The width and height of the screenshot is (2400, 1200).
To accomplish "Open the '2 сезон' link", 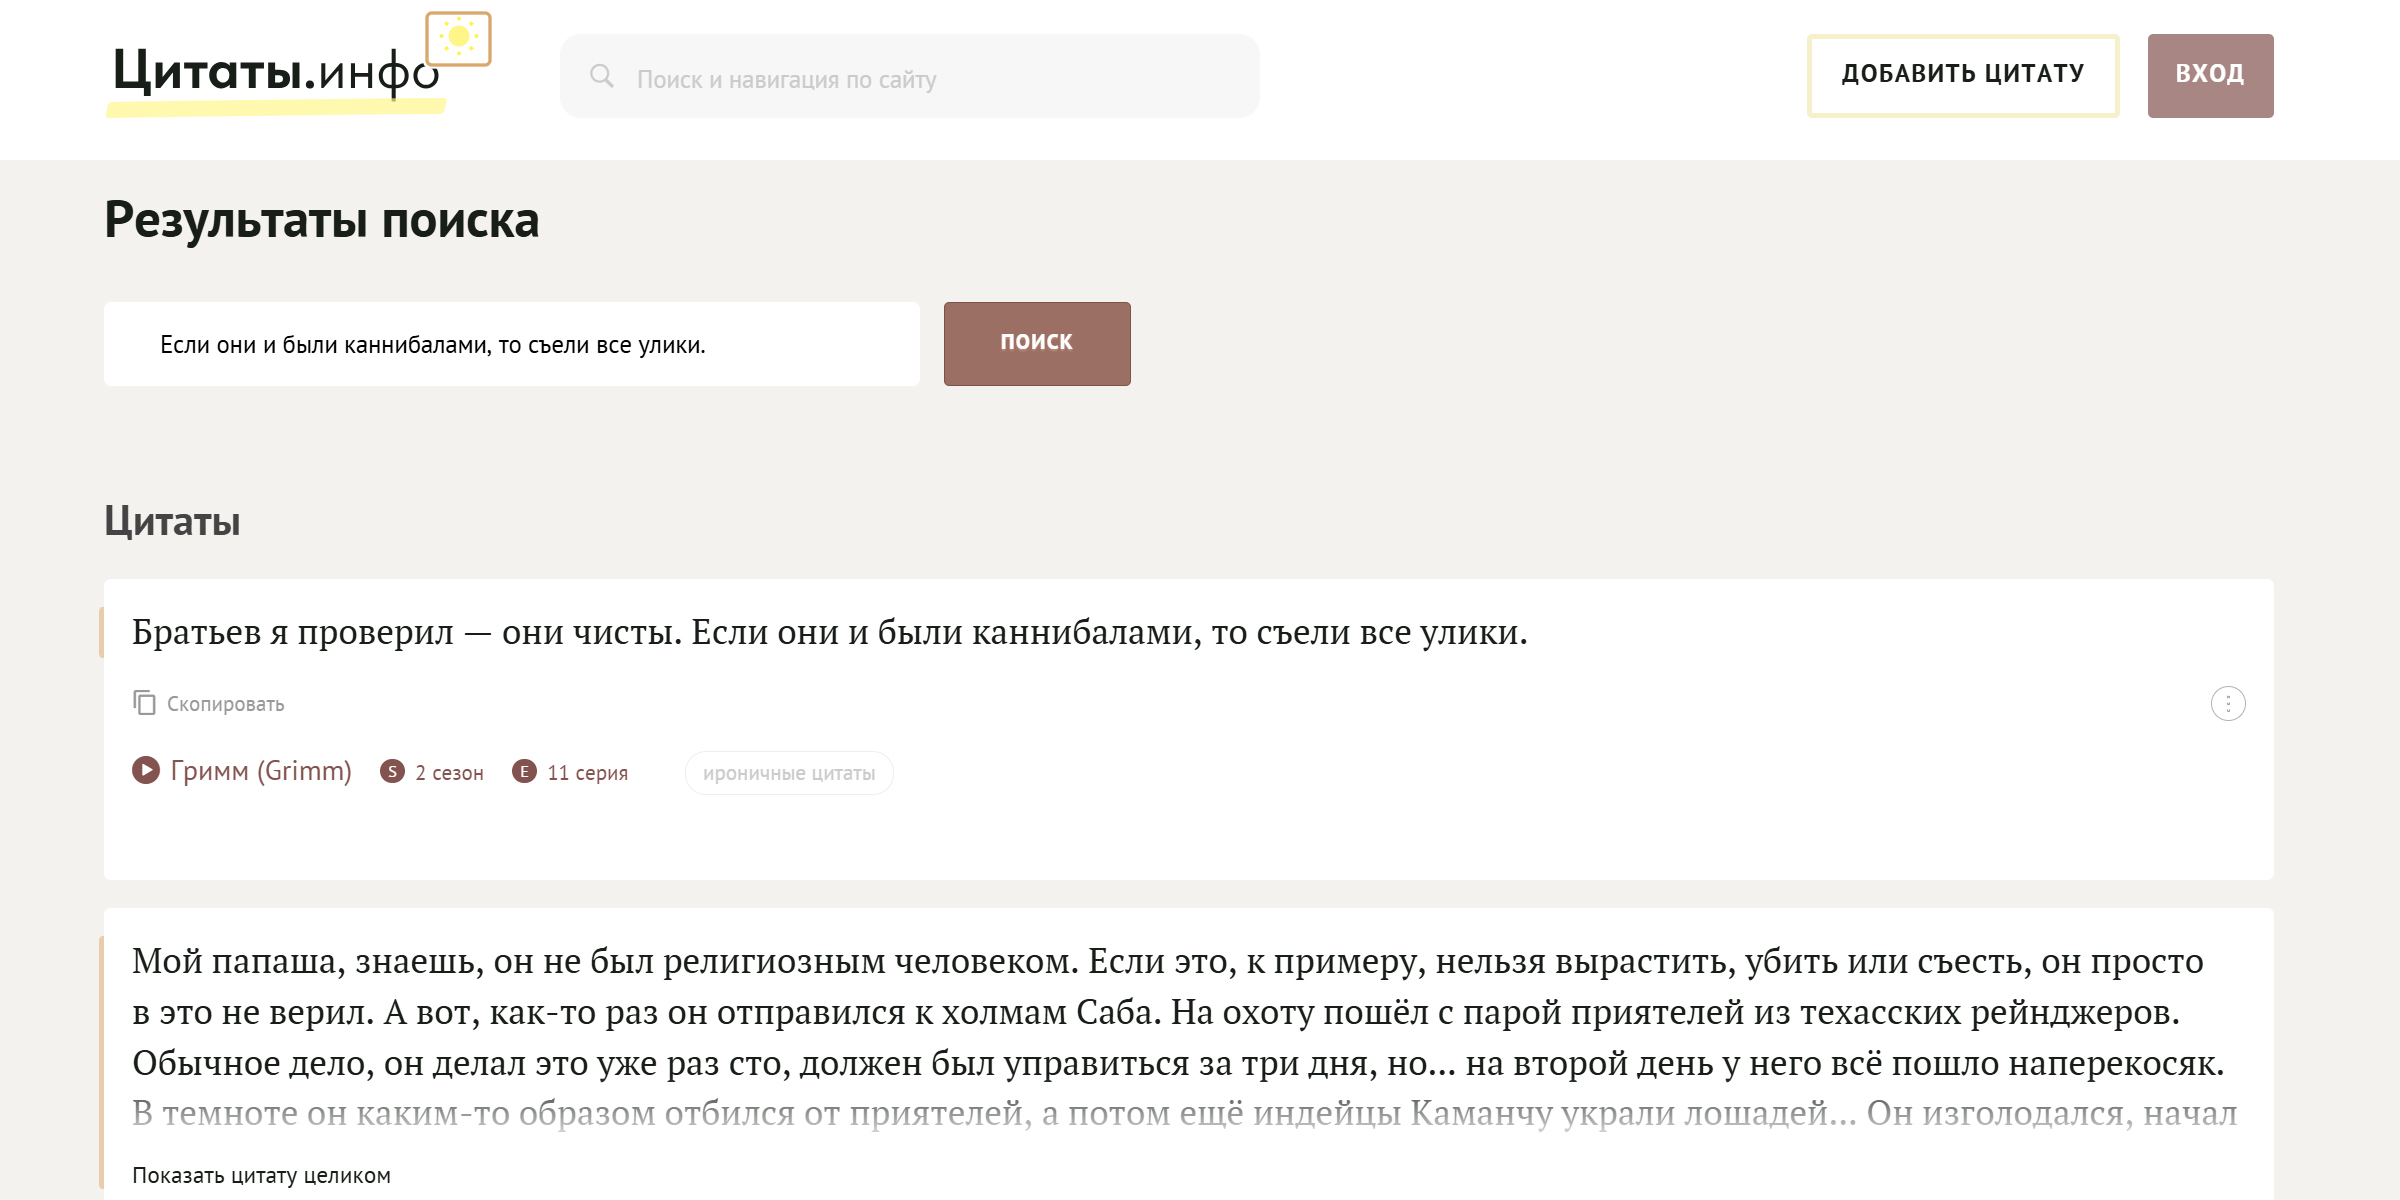I will (x=449, y=771).
